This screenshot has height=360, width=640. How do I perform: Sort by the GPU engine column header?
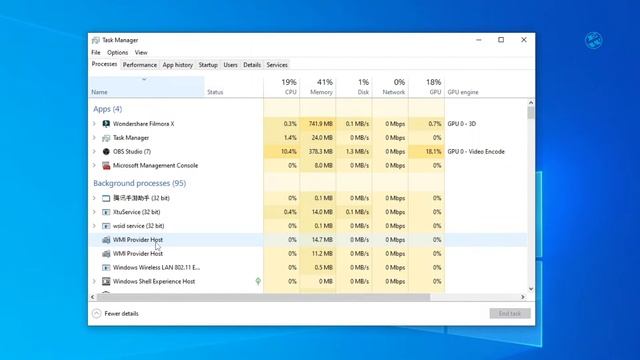point(486,87)
